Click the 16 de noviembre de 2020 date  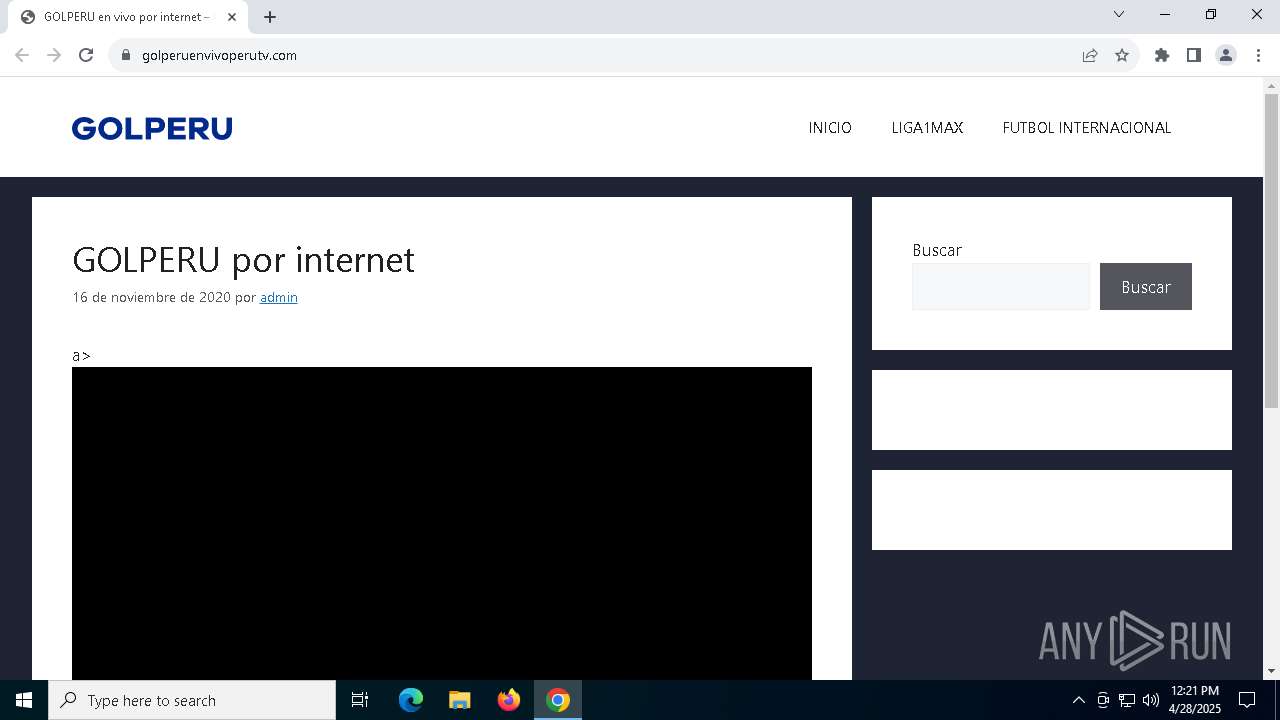pyautogui.click(x=151, y=297)
